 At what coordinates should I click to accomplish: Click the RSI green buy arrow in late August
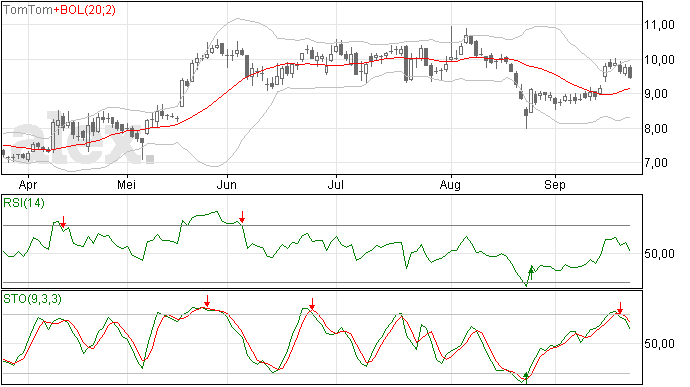pos(531,273)
